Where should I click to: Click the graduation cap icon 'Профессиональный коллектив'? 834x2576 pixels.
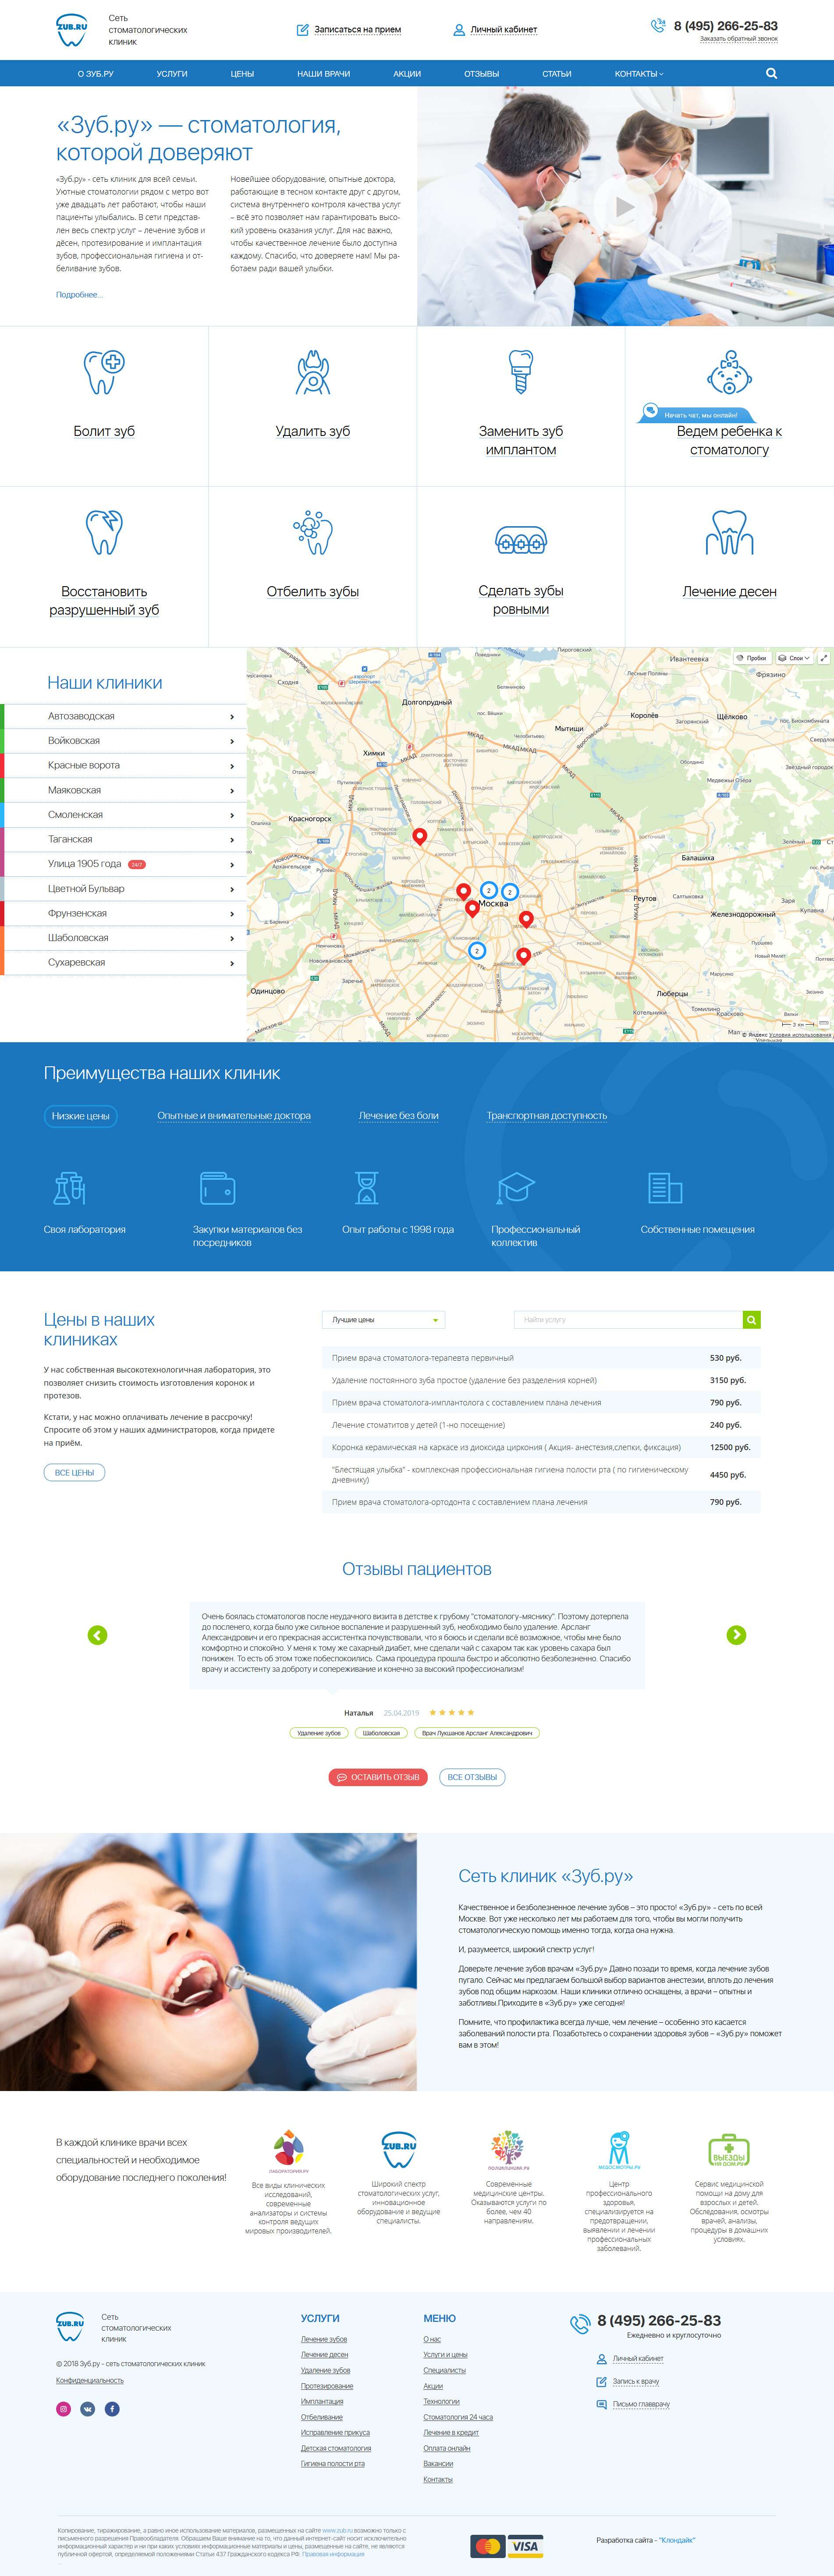click(x=516, y=1188)
